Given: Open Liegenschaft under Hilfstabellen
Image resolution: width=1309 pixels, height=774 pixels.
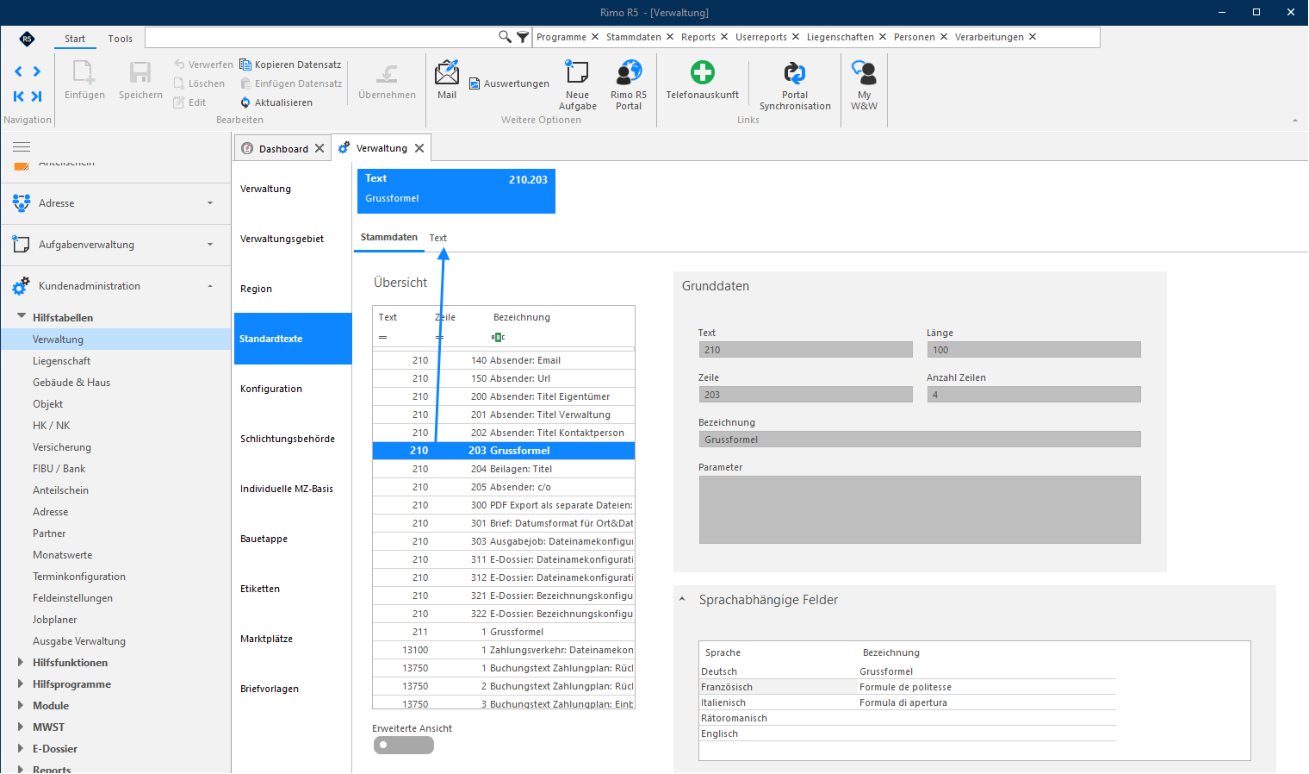Looking at the screenshot, I should tap(62, 361).
